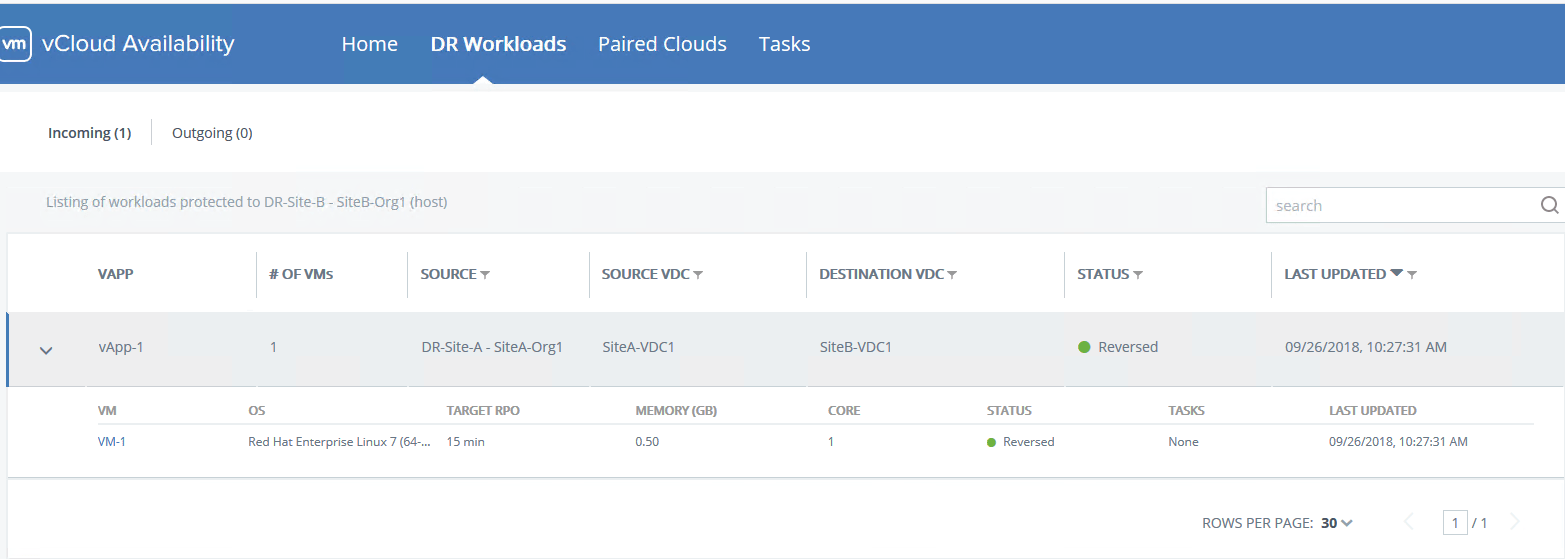Click the '15 min' target RPO value
Screen dimensions: 1565x559
pyautogui.click(x=465, y=442)
